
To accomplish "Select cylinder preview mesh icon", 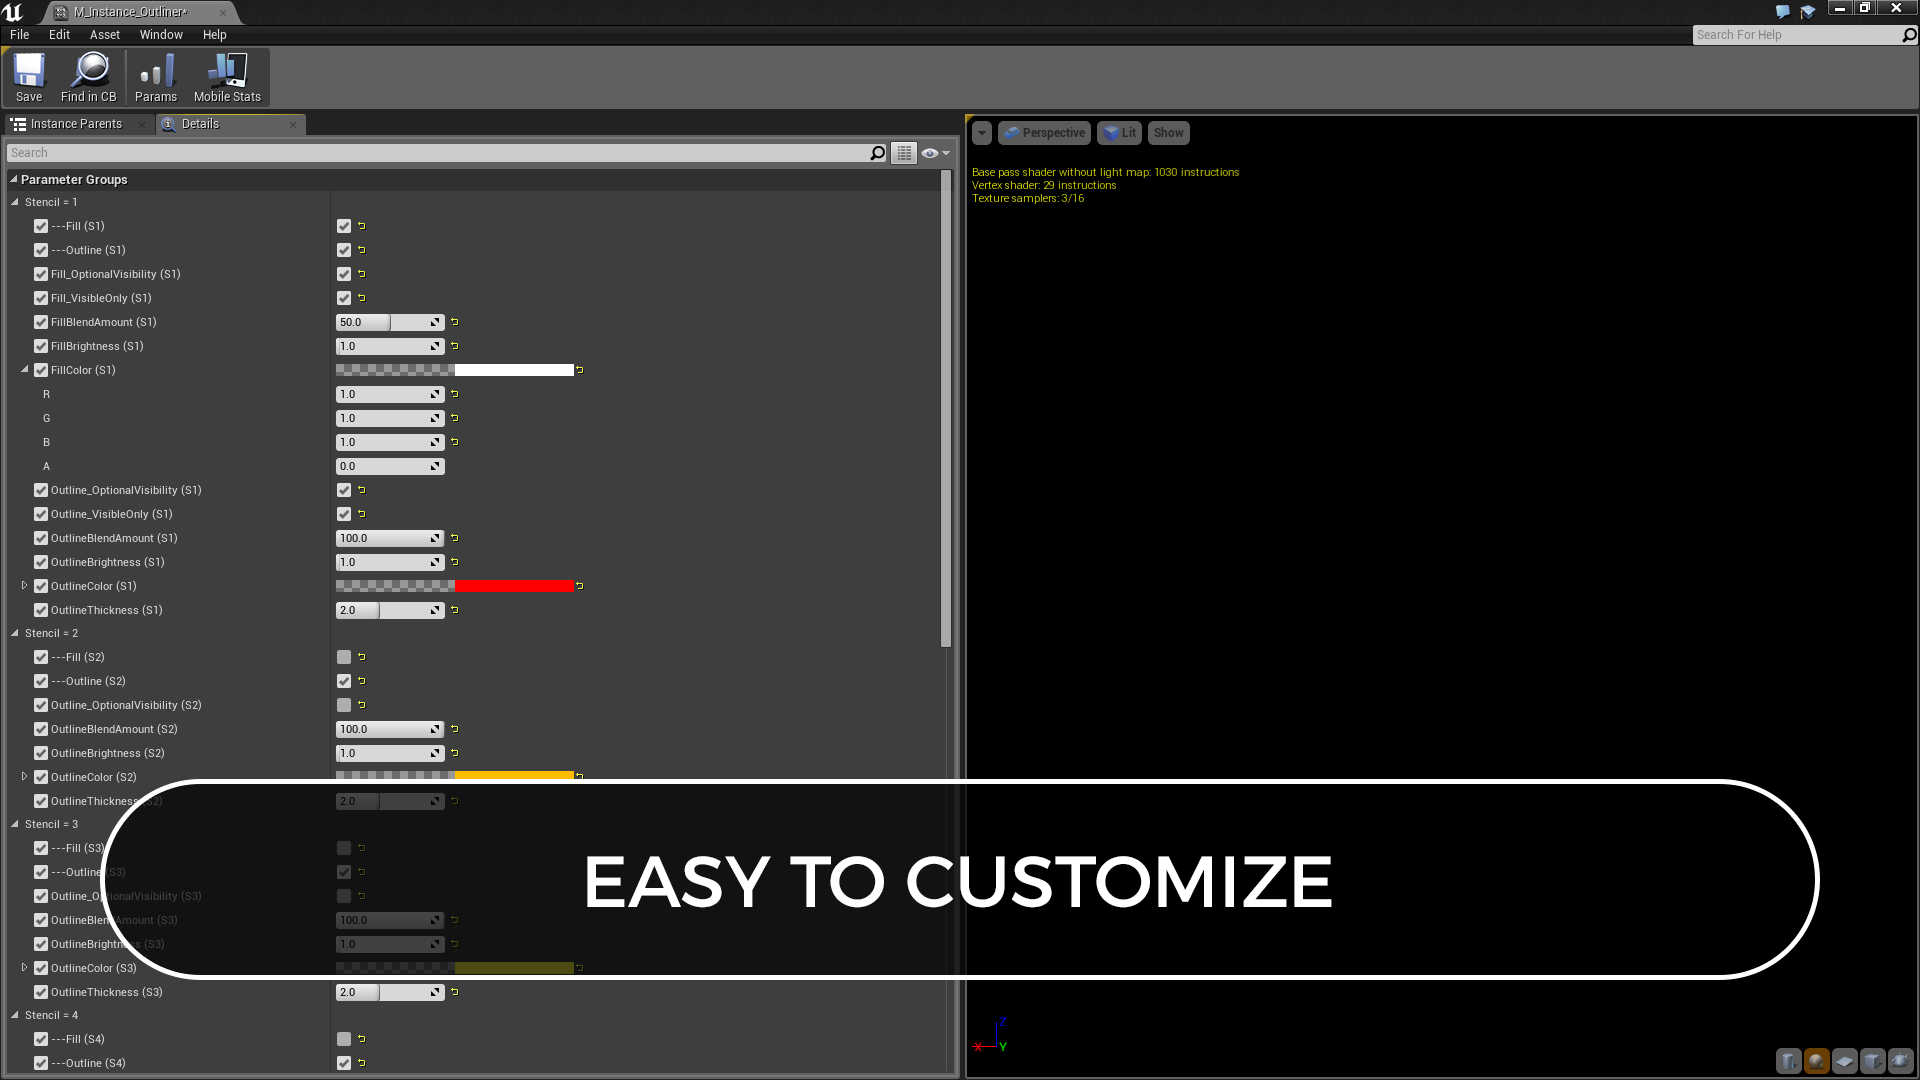I will 1789,1060.
